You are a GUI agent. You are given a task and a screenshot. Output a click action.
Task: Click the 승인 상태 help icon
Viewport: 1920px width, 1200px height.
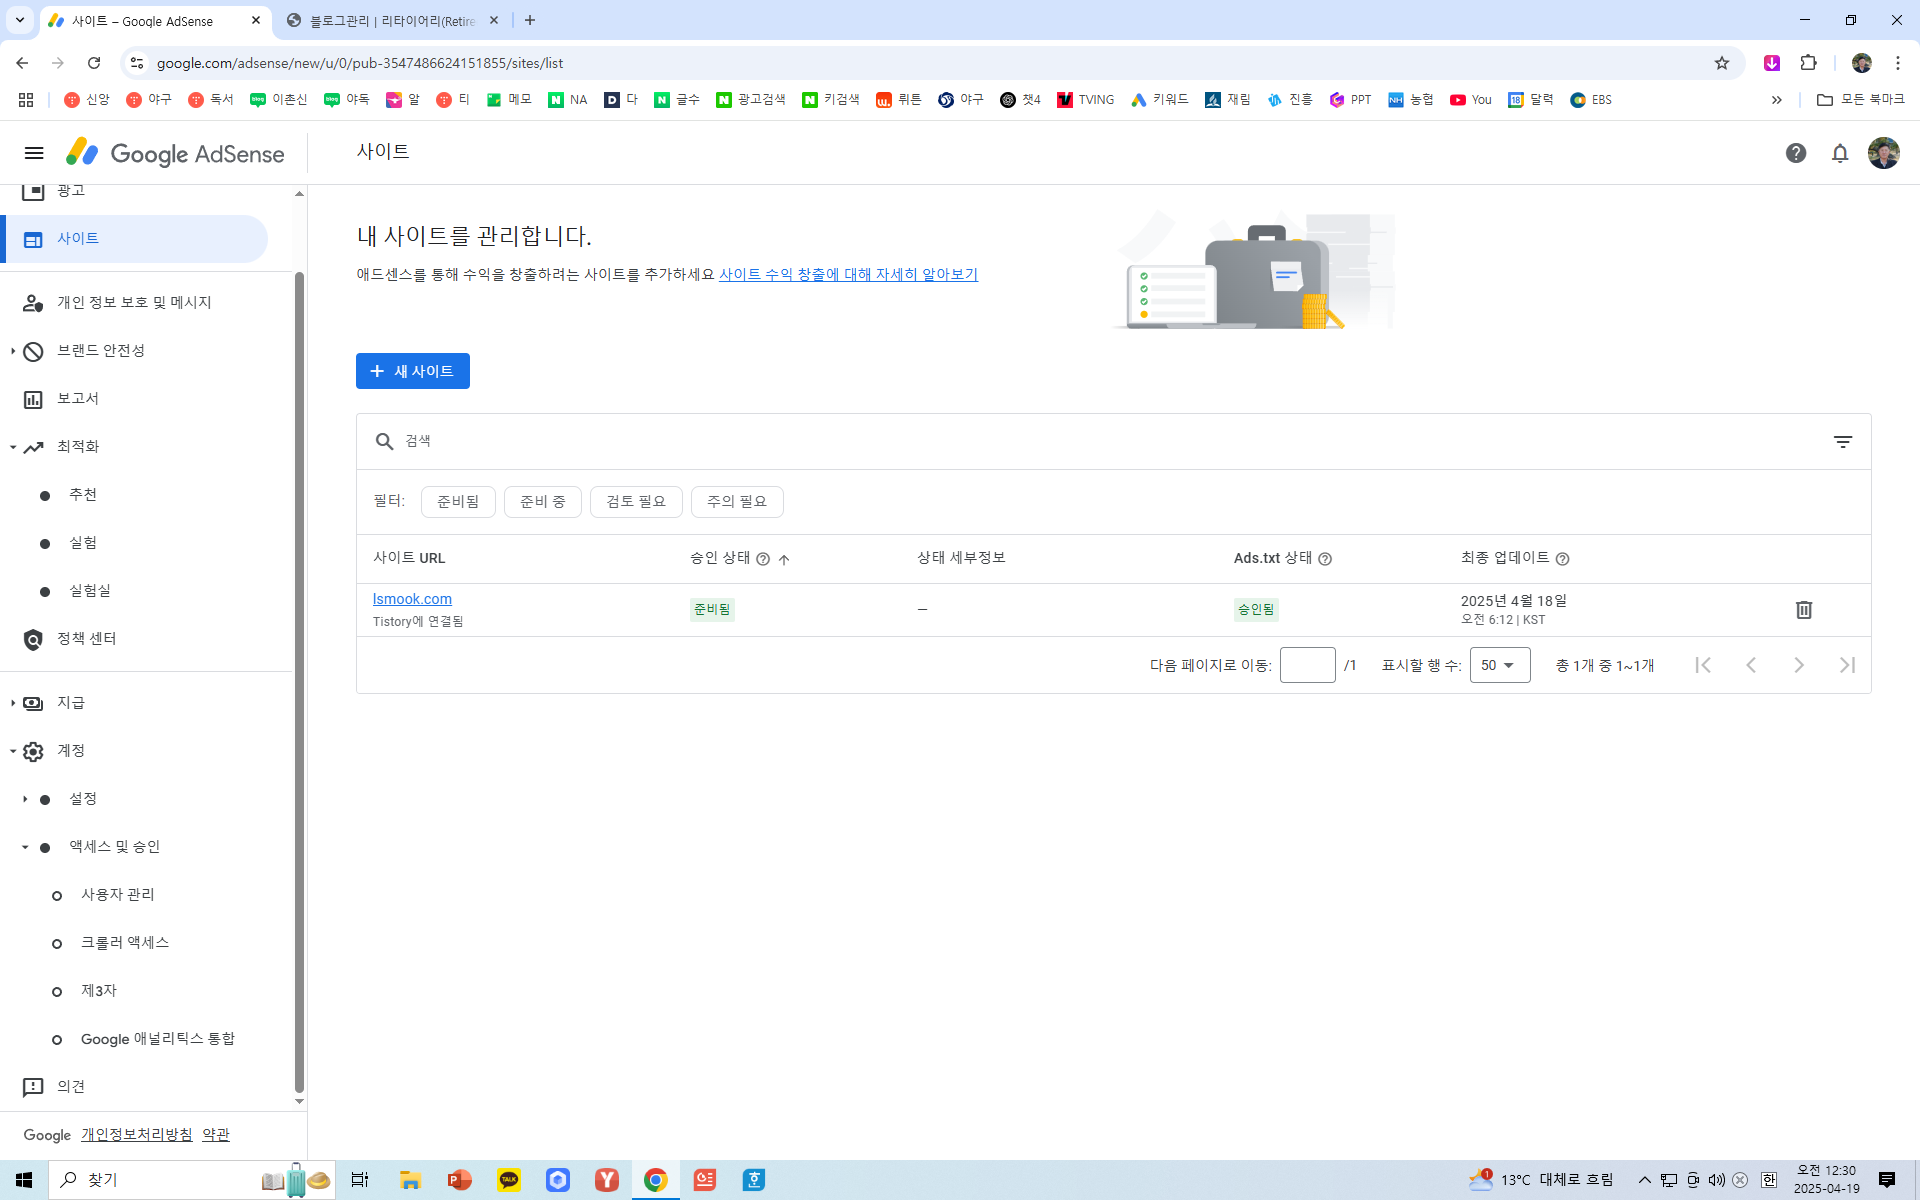(763, 559)
